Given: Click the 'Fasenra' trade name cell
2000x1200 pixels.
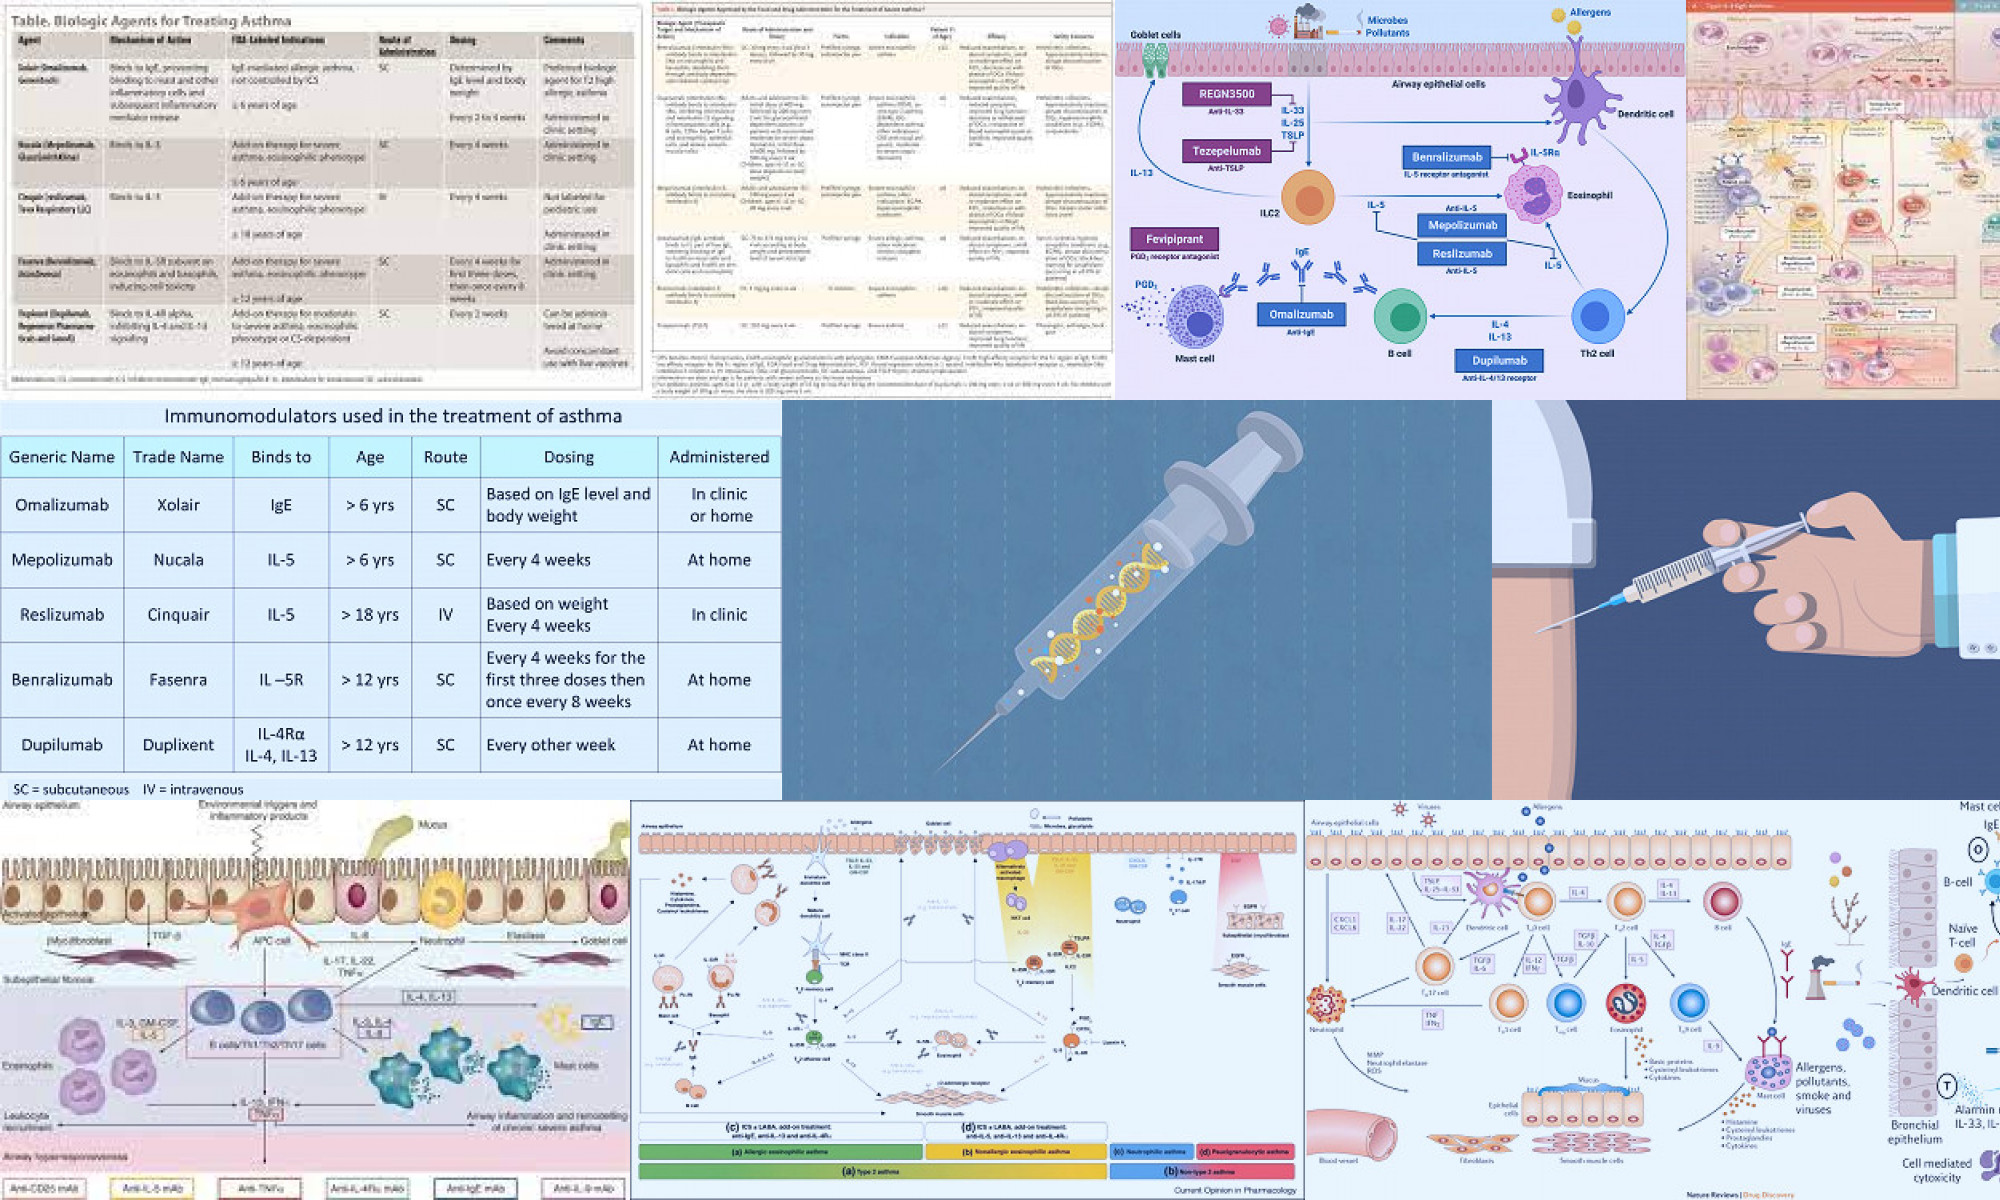Looking at the screenshot, I should (x=178, y=680).
